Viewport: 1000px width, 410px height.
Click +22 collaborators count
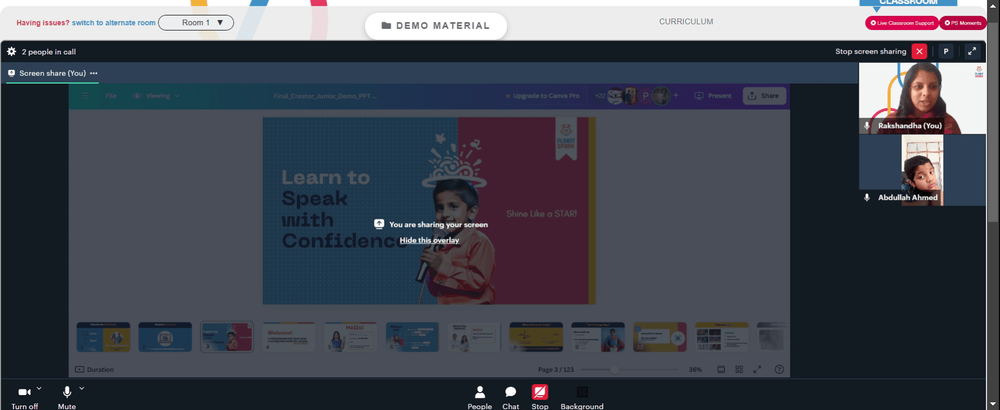click(599, 96)
